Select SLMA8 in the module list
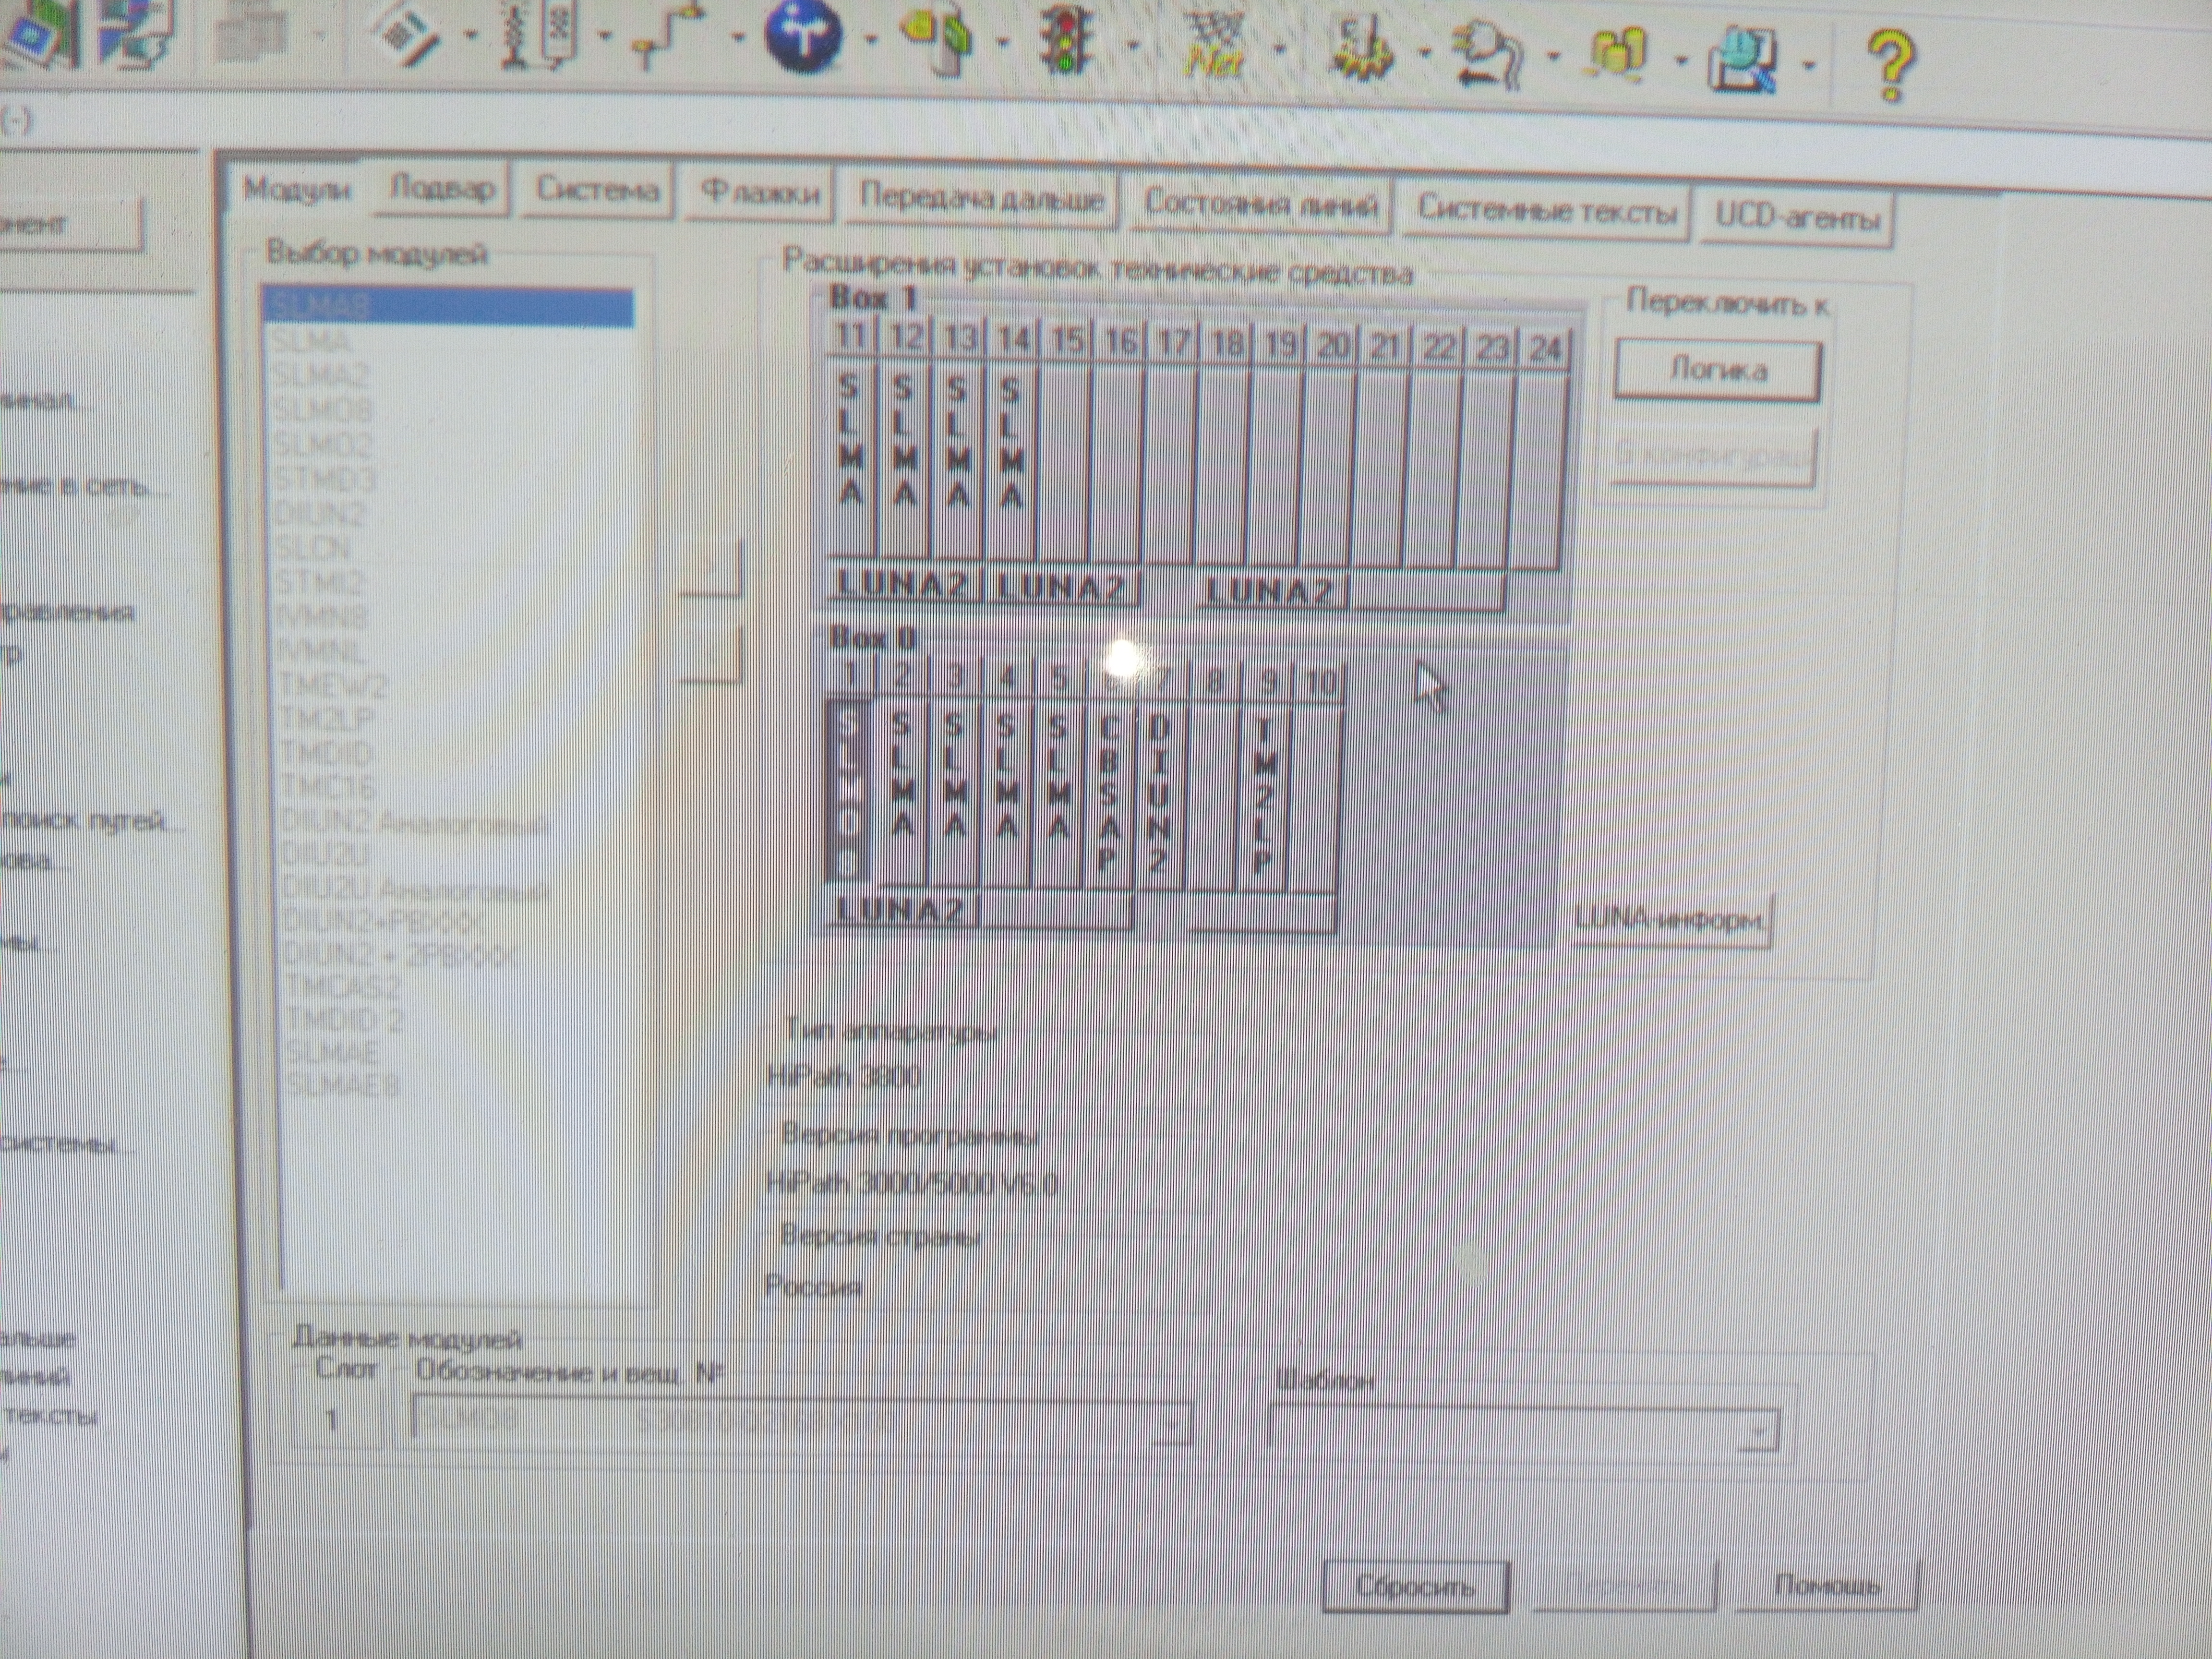The height and width of the screenshot is (1659, 2212). point(448,306)
